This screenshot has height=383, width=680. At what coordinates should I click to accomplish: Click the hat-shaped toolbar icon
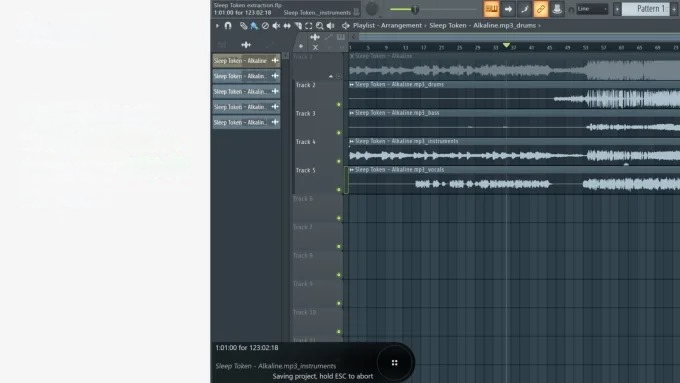557,9
